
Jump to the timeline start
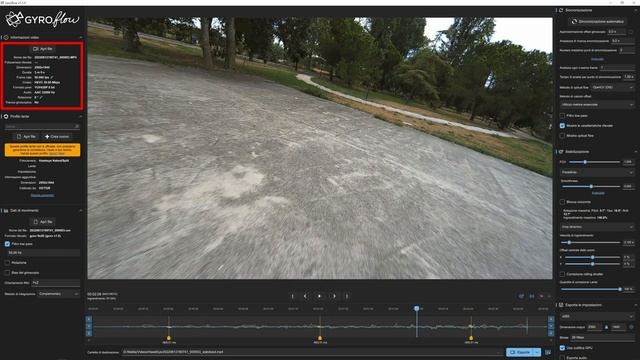tap(292, 296)
